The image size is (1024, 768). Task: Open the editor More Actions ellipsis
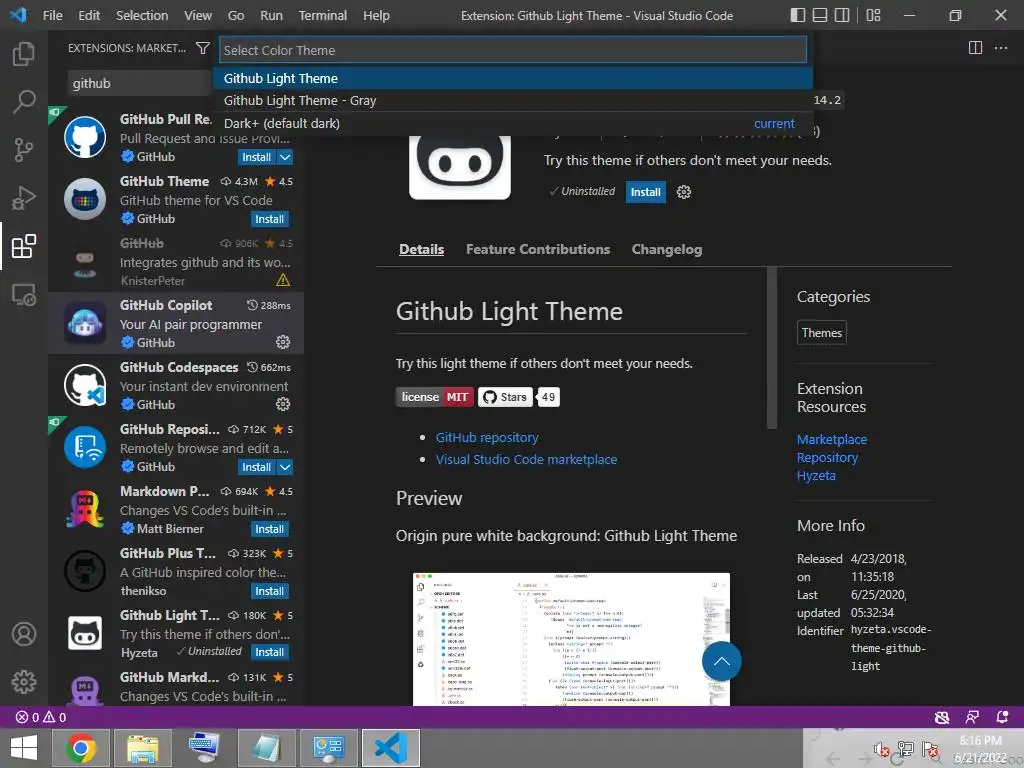point(1000,48)
